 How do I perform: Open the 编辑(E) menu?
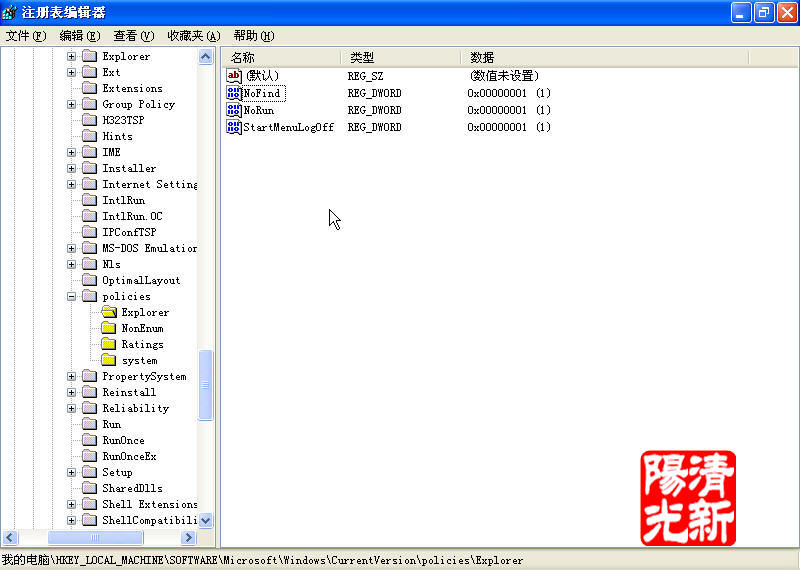pos(80,36)
